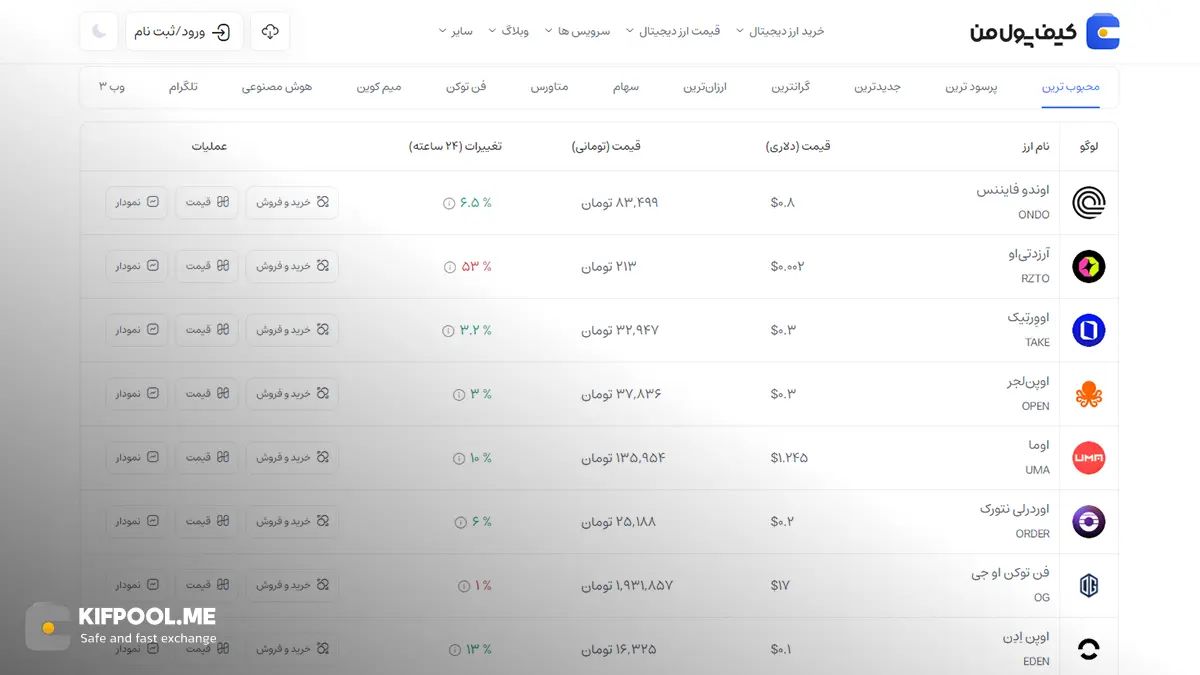Click the ورود/ثبت نام login button

(186, 31)
